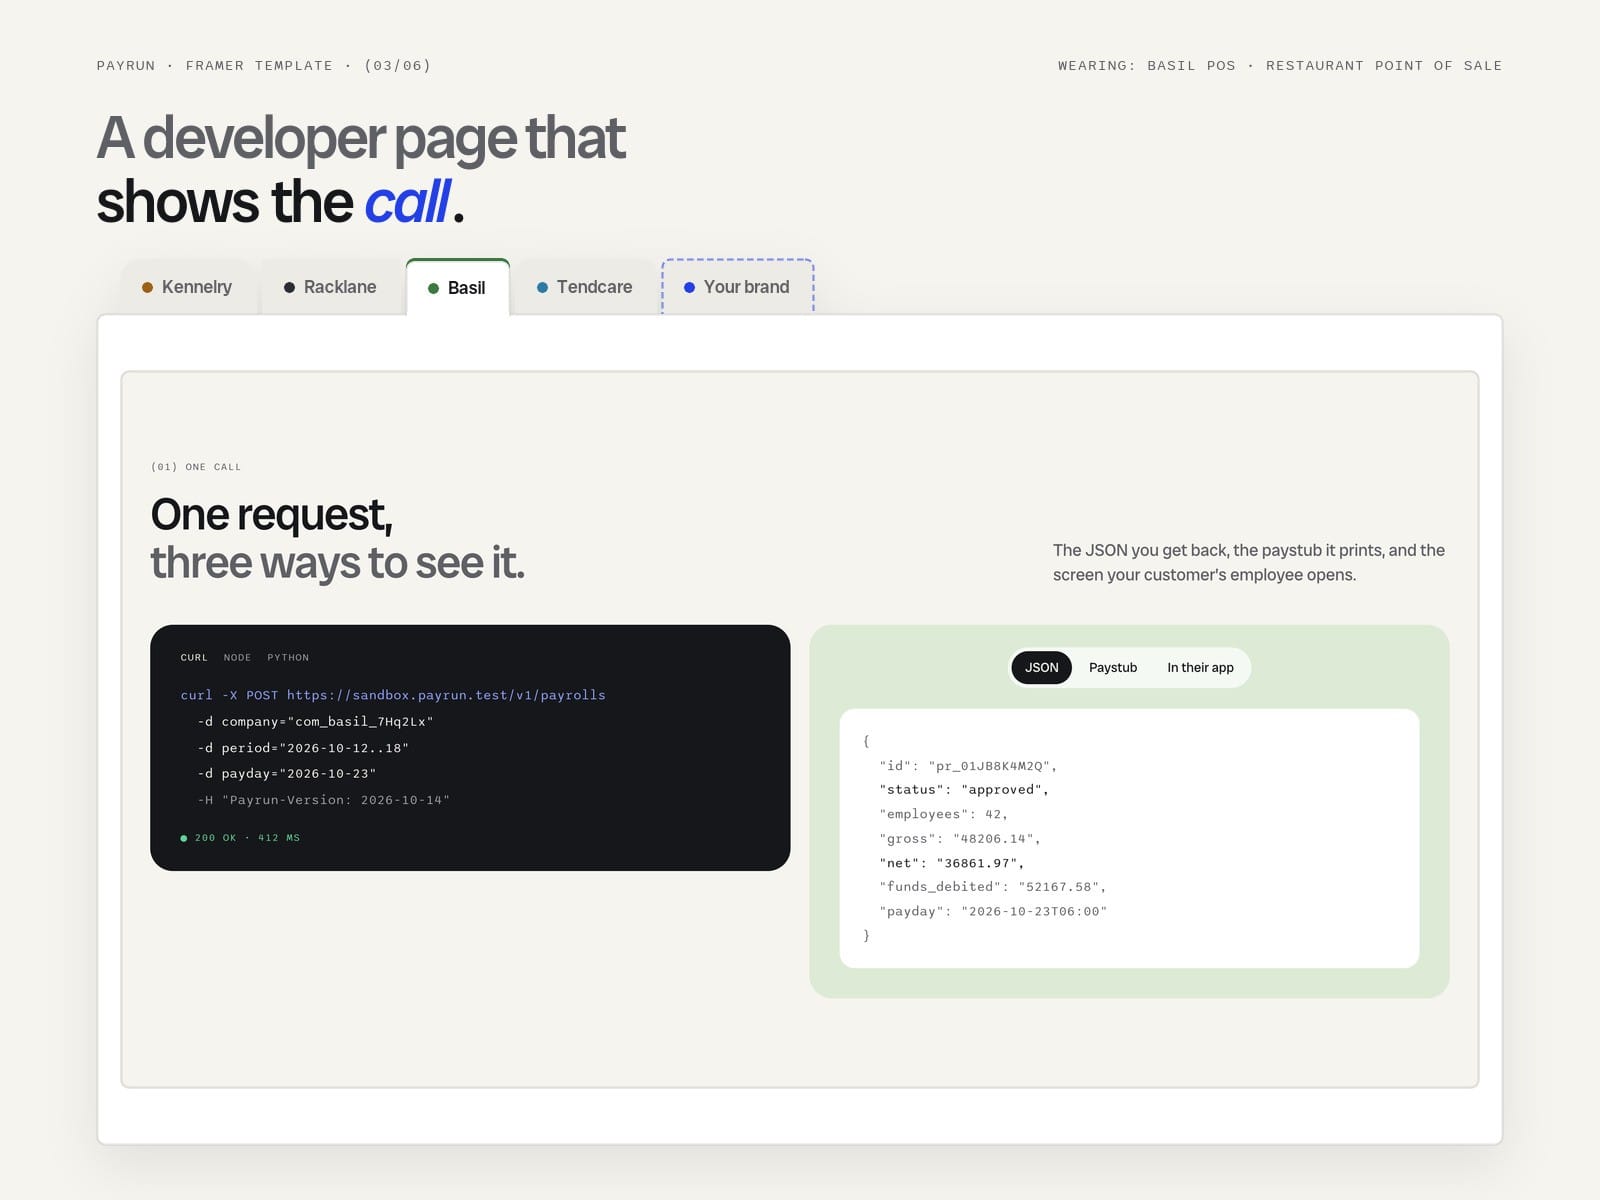This screenshot has width=1600, height=1200.
Task: Click the "net": "36861.97" JSON line
Action: tap(952, 863)
